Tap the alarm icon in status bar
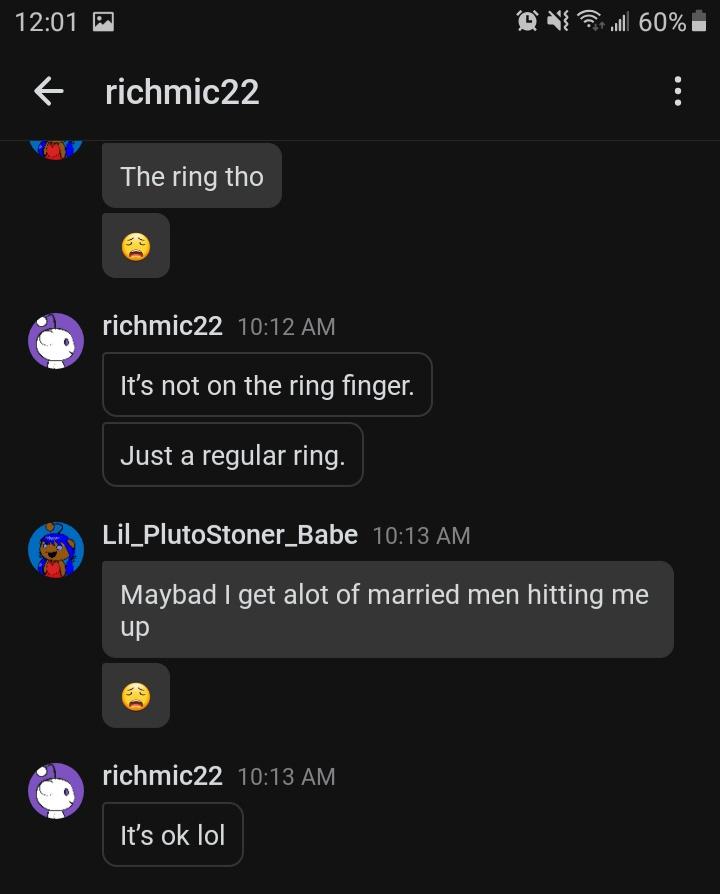The image size is (720, 894). (527, 20)
